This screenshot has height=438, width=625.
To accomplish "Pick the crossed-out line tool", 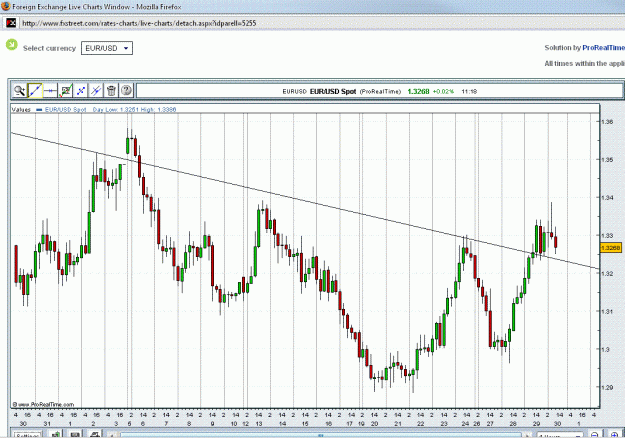I will coord(96,90).
